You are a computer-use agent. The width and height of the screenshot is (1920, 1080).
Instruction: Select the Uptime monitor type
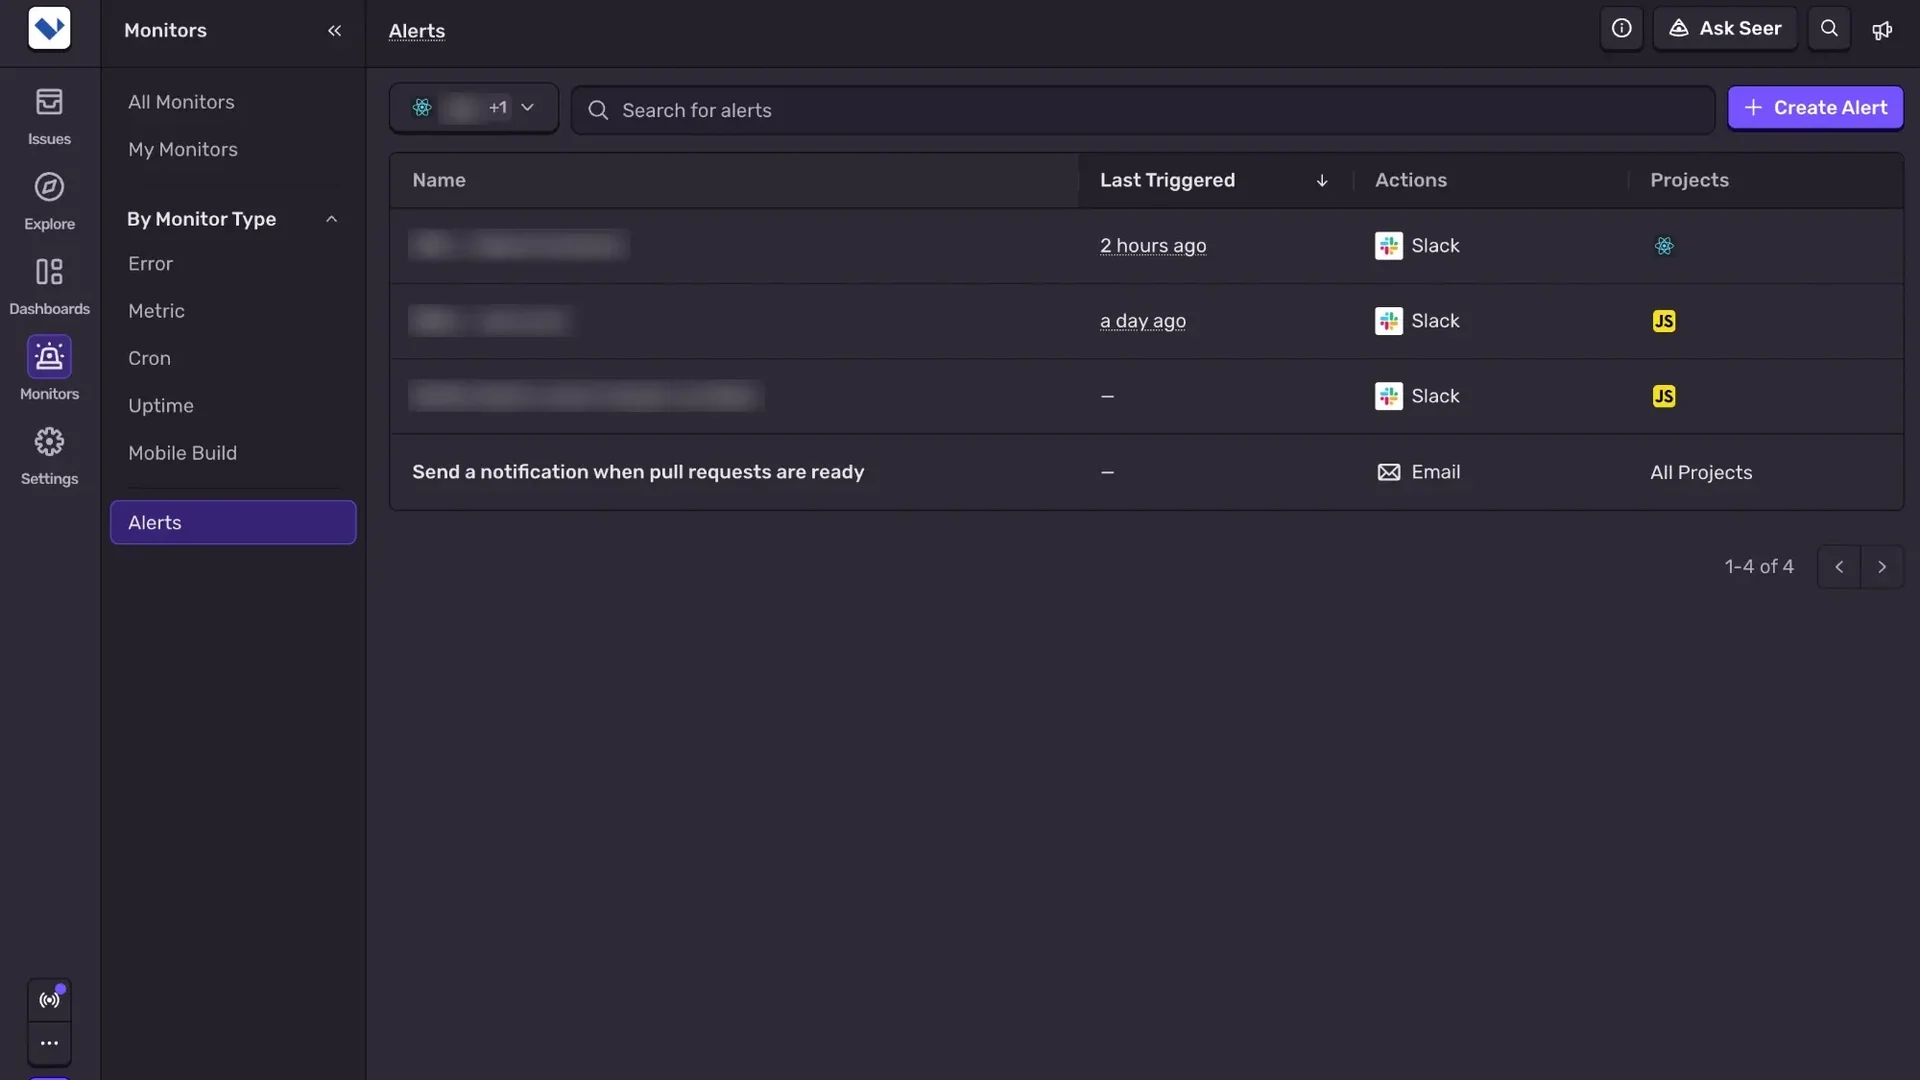(x=161, y=406)
